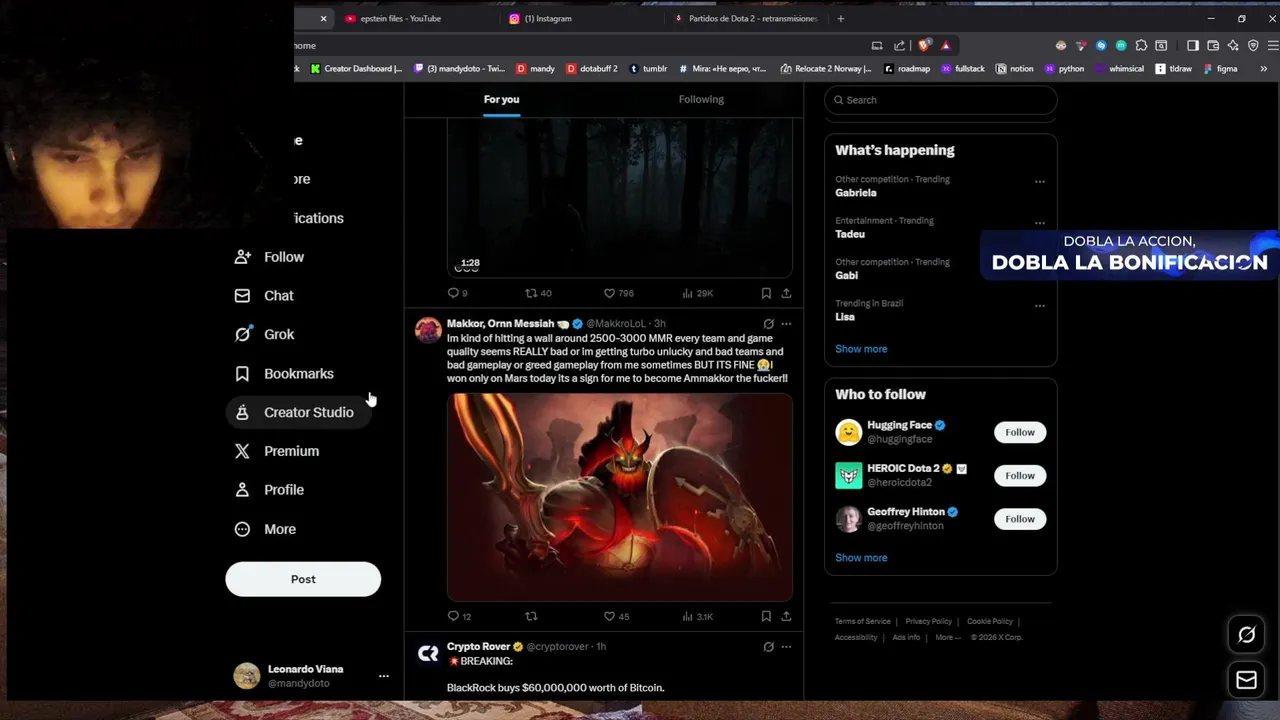Click the Search field

[940, 100]
